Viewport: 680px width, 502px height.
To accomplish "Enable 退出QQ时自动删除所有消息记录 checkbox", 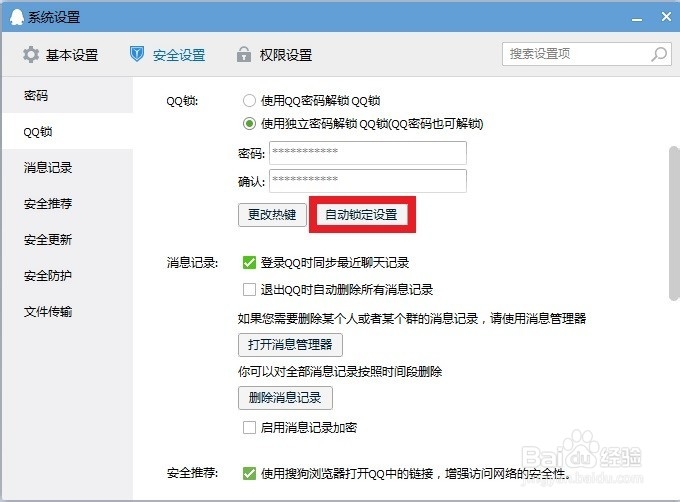I will click(249, 290).
